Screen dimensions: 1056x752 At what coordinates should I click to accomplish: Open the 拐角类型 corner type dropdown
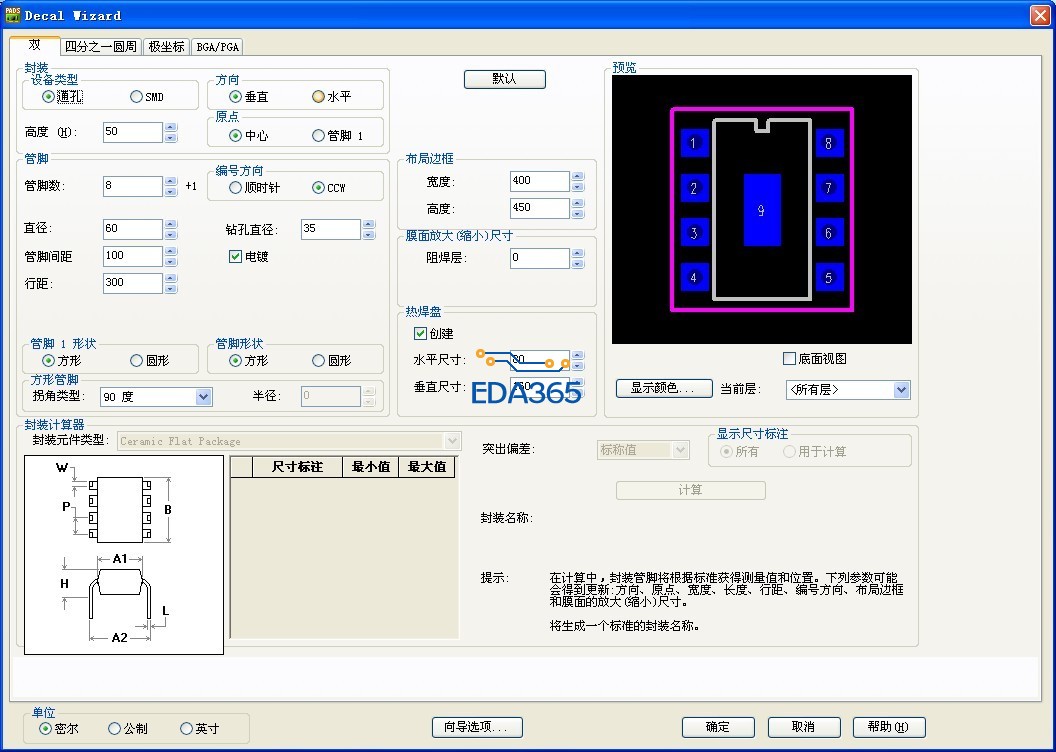pyautogui.click(x=203, y=397)
